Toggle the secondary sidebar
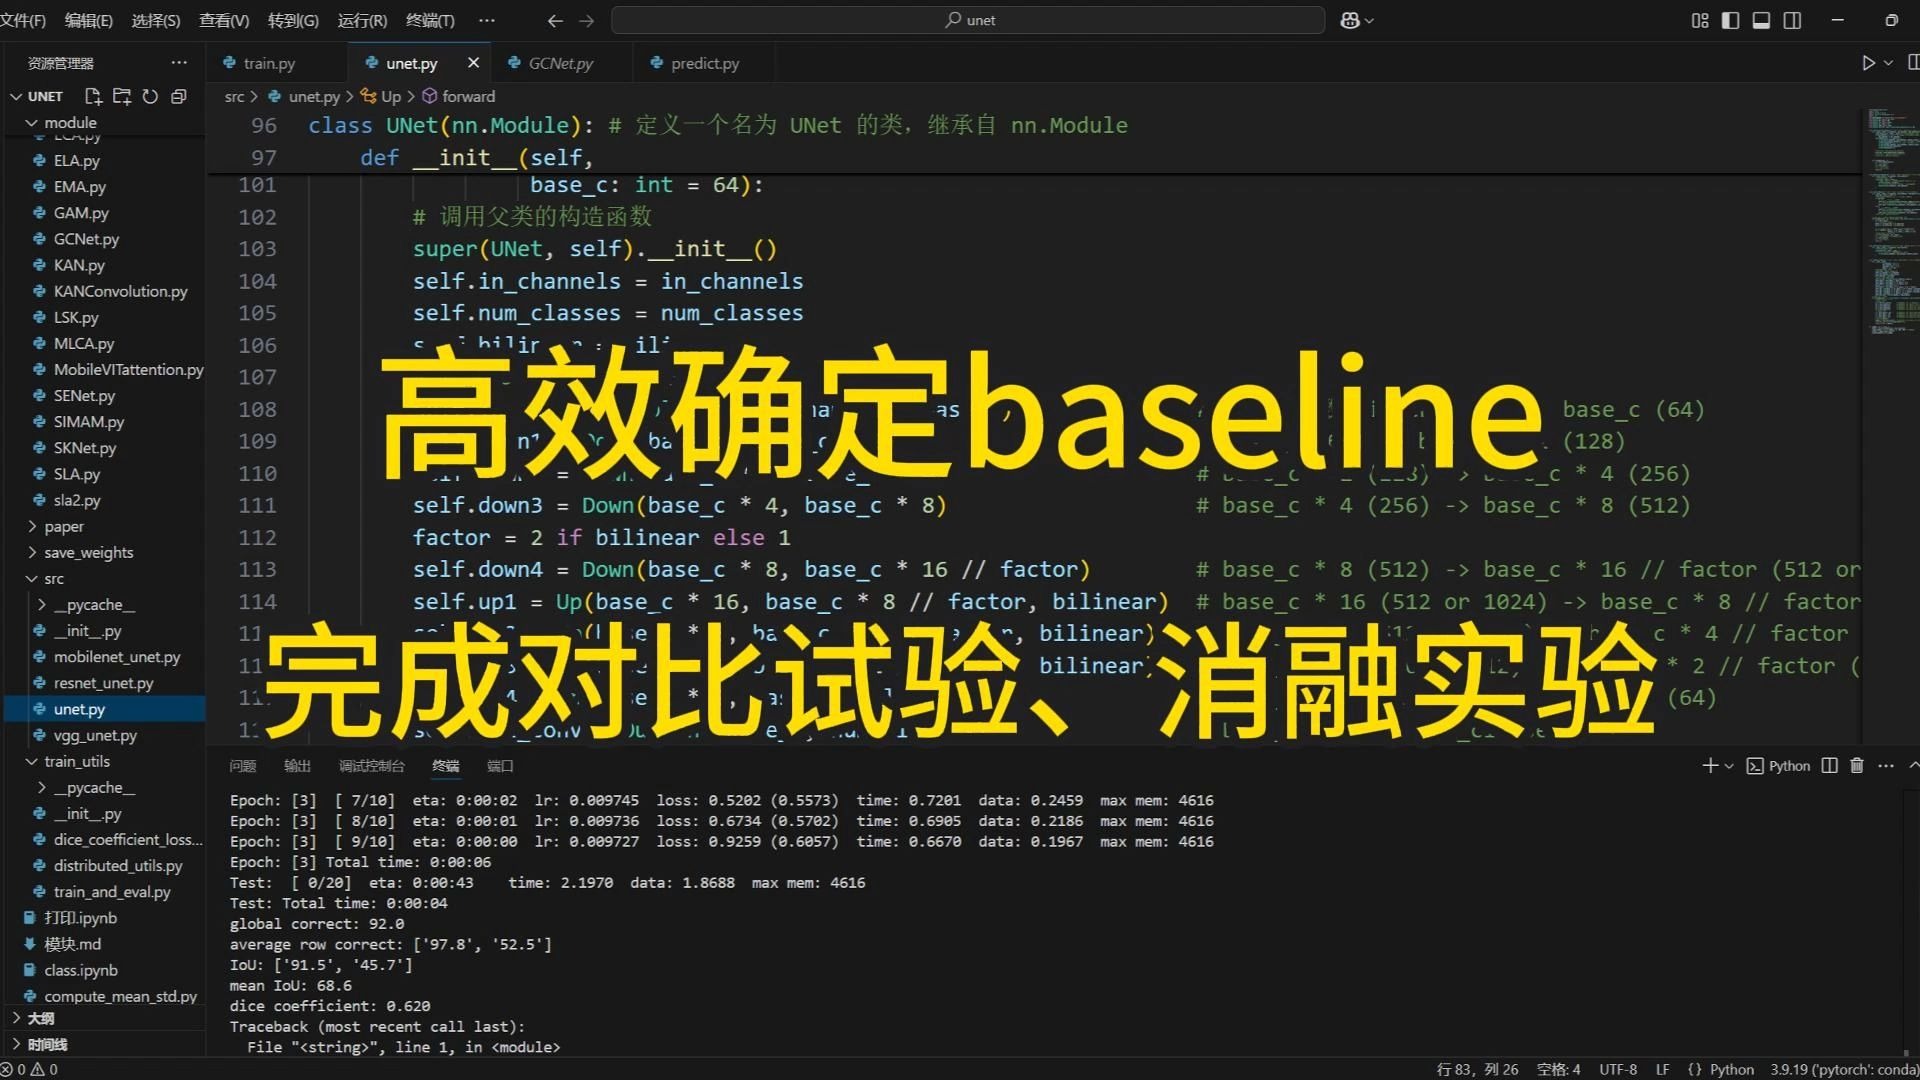 [x=1791, y=19]
